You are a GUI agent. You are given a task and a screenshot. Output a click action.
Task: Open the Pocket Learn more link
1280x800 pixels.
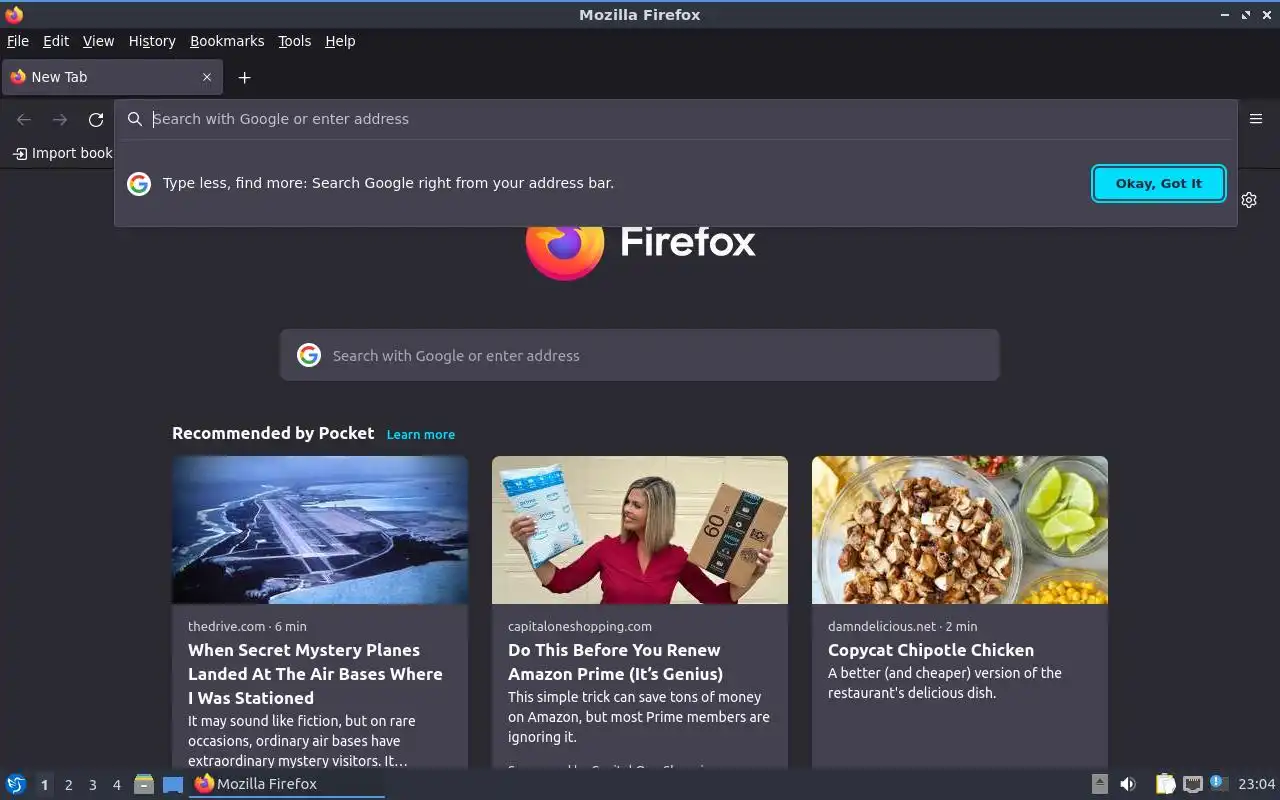point(421,434)
